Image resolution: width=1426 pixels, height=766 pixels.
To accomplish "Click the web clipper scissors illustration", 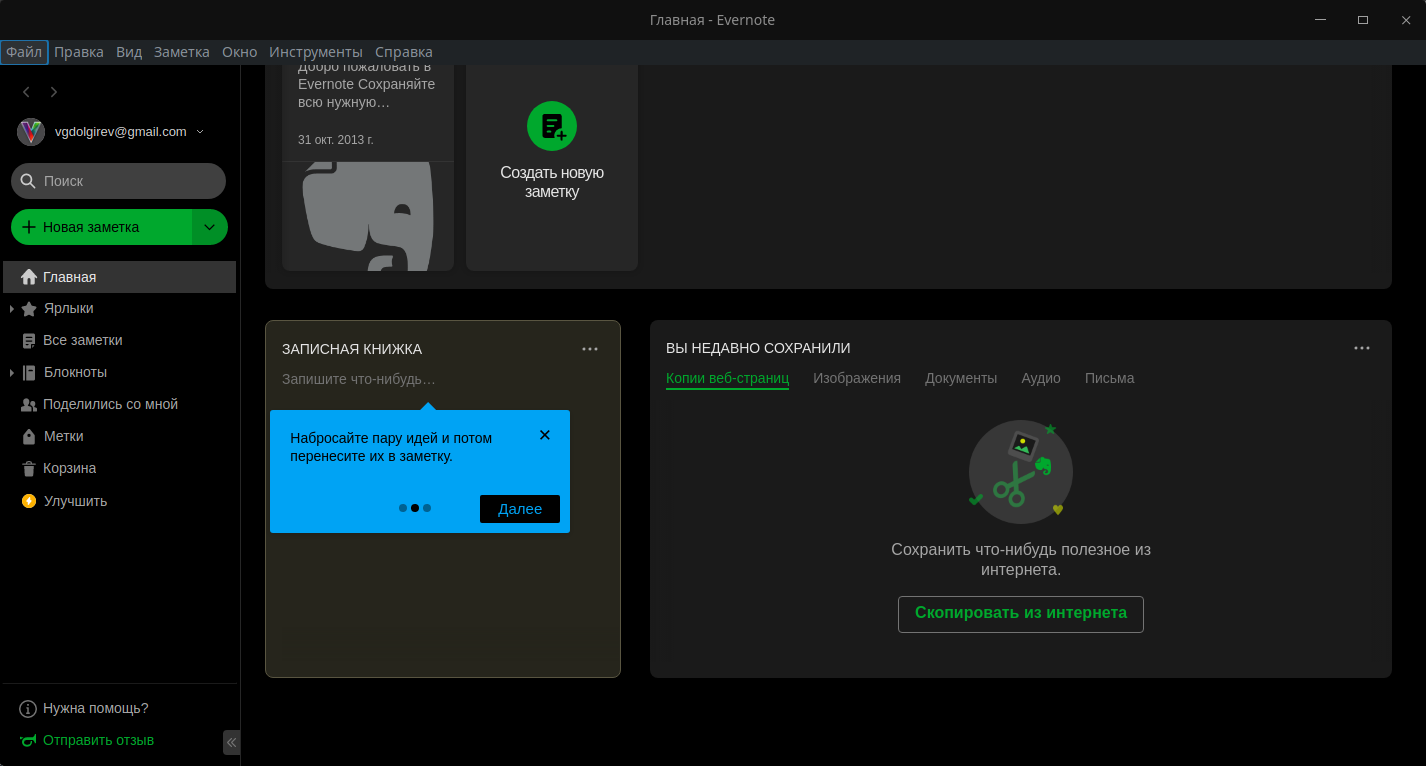I will point(1020,472).
